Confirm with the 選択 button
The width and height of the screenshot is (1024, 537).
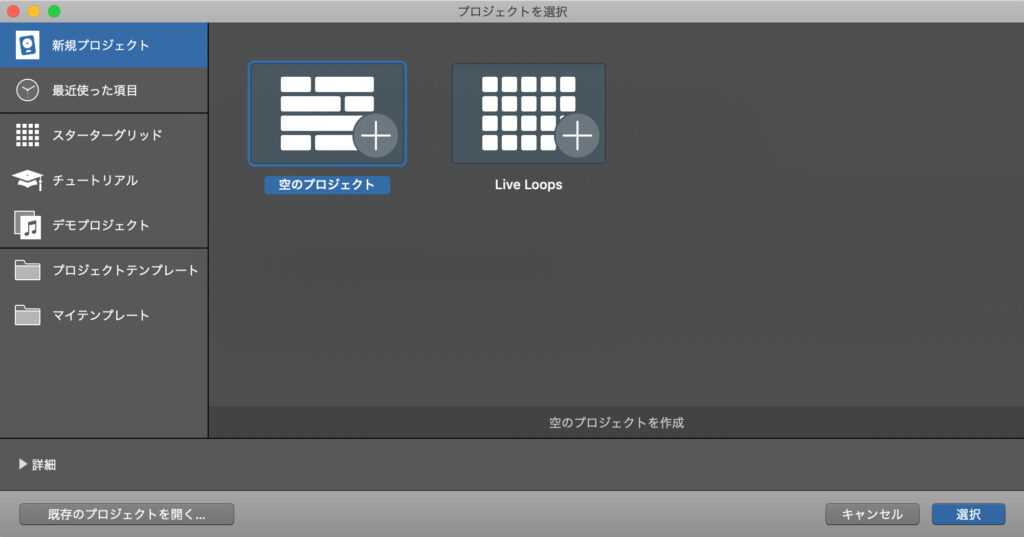968,514
